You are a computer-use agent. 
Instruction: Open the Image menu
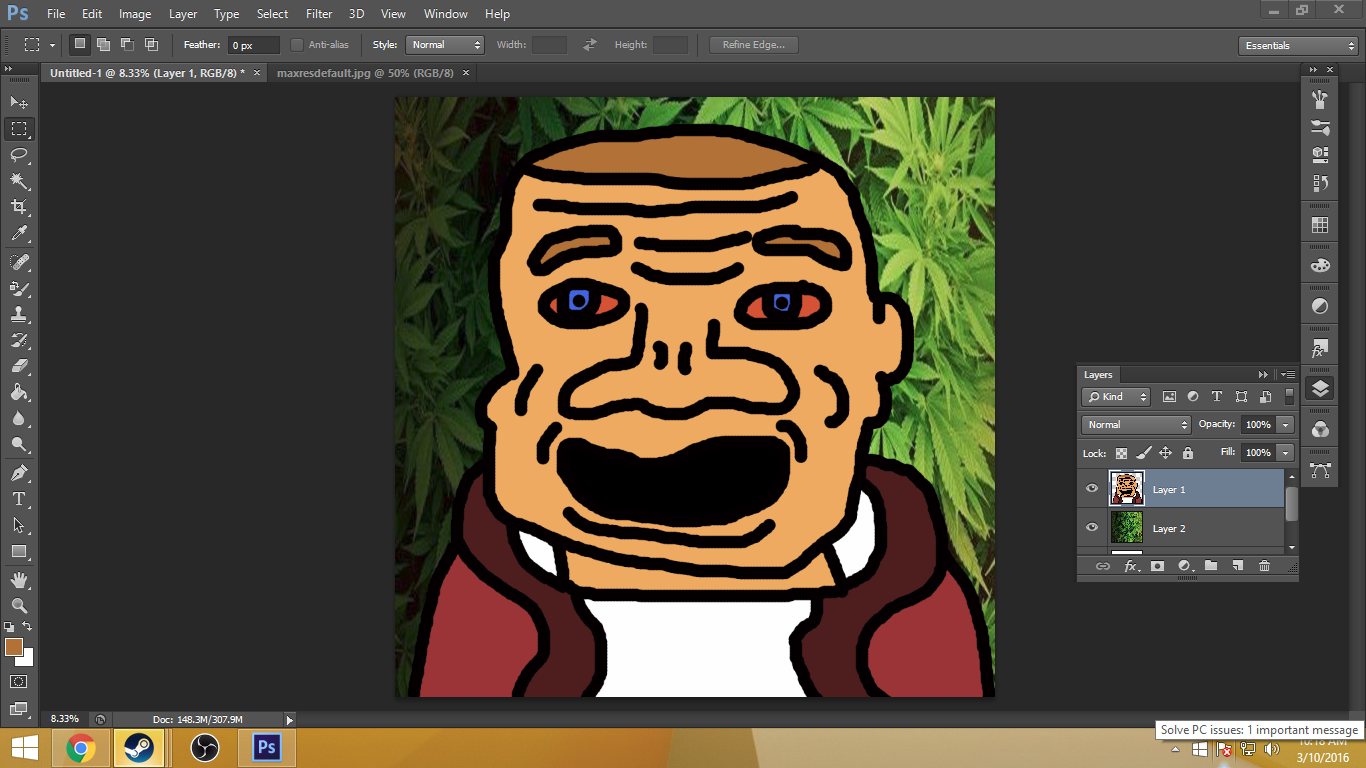tap(135, 14)
